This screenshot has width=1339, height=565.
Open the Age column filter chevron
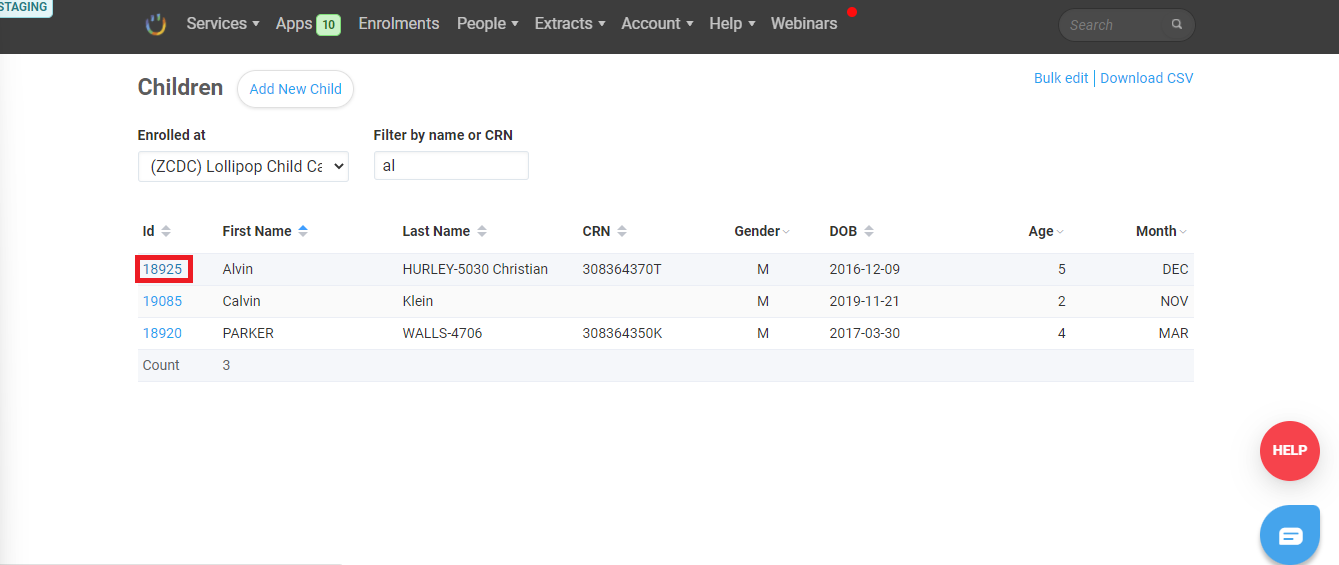coord(1060,232)
